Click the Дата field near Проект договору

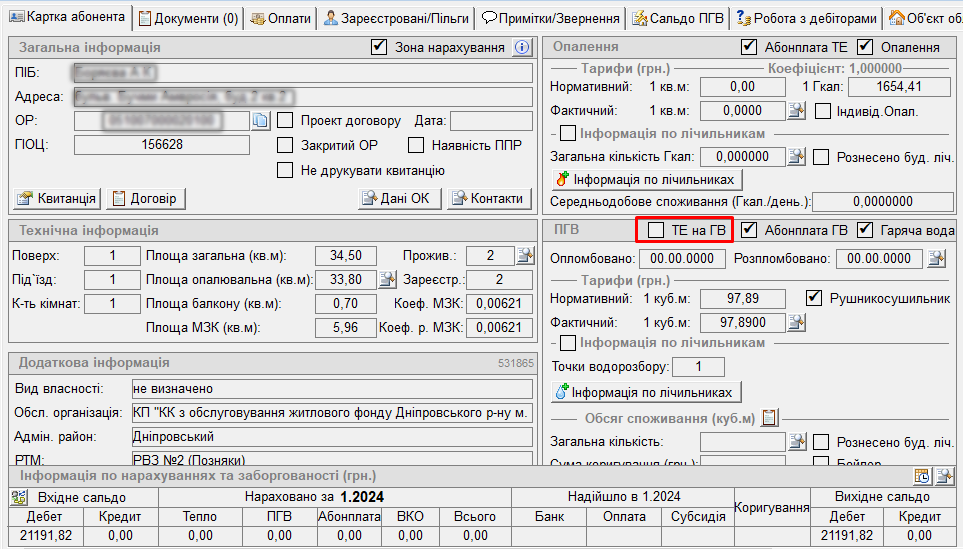pos(491,121)
